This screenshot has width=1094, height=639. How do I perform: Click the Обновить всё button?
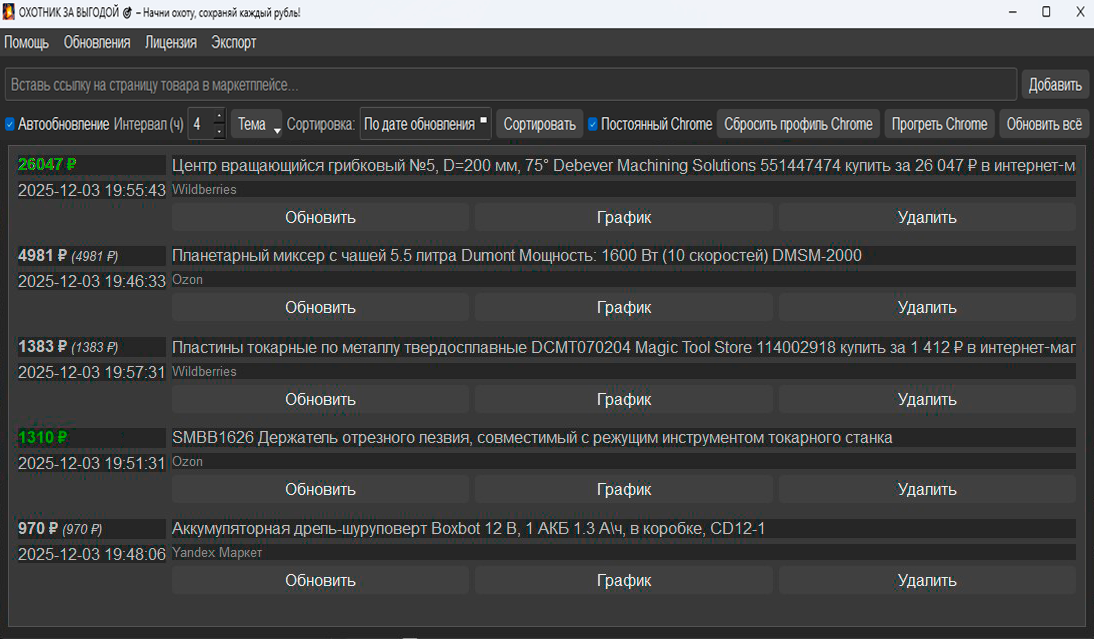click(1043, 125)
